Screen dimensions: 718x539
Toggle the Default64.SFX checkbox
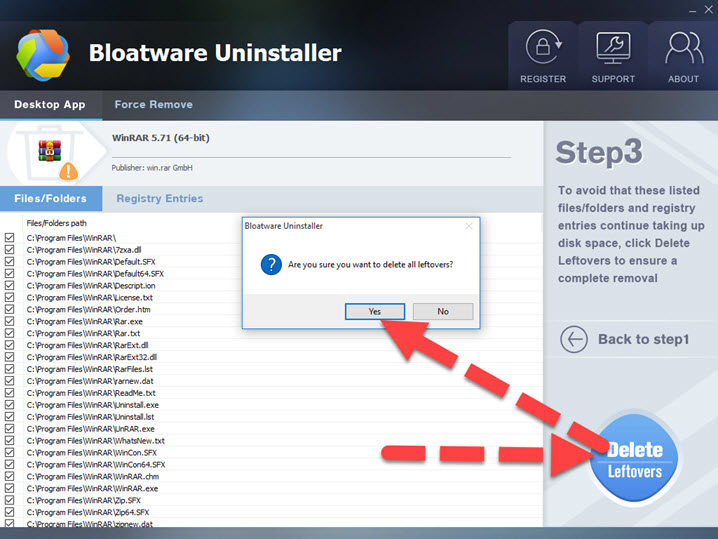[x=9, y=273]
